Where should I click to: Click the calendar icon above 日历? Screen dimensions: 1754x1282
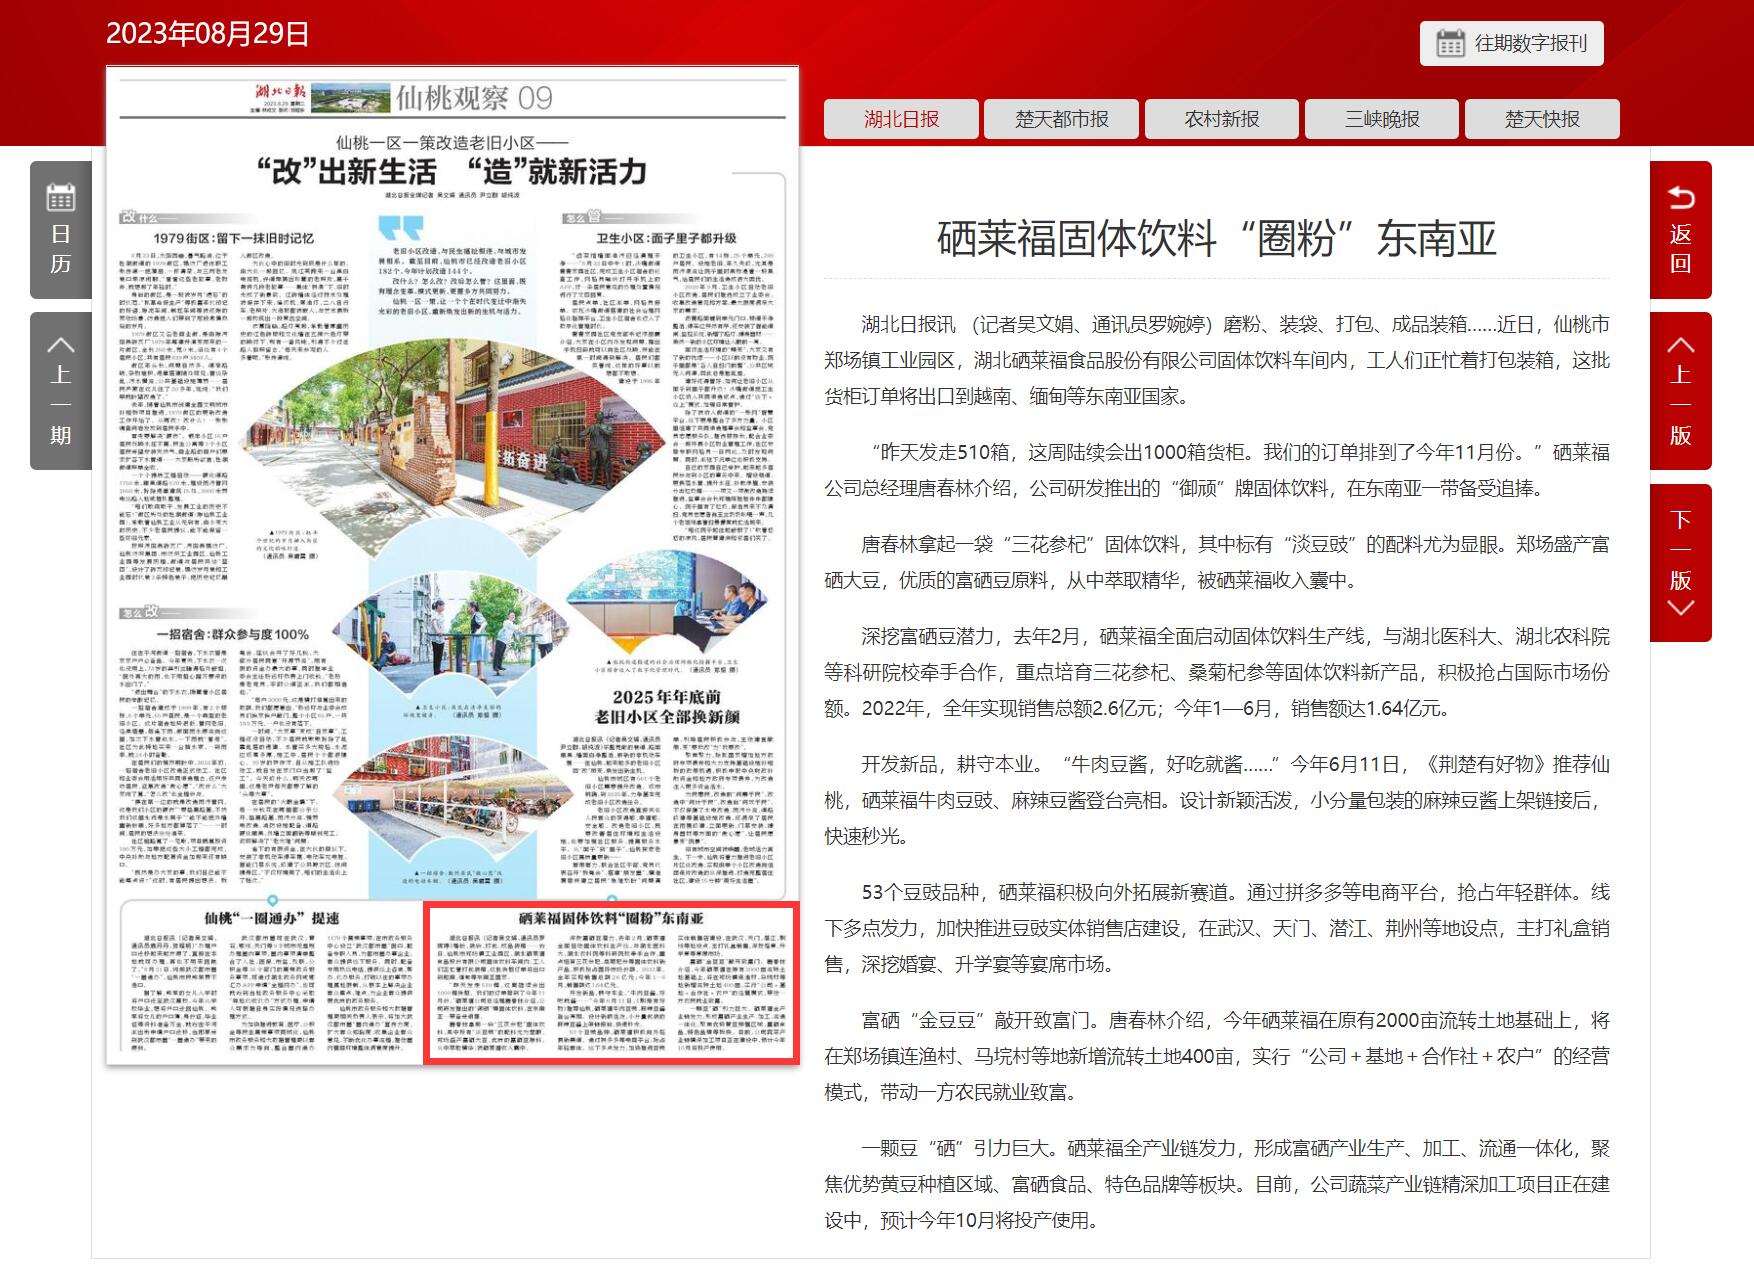pyautogui.click(x=61, y=197)
